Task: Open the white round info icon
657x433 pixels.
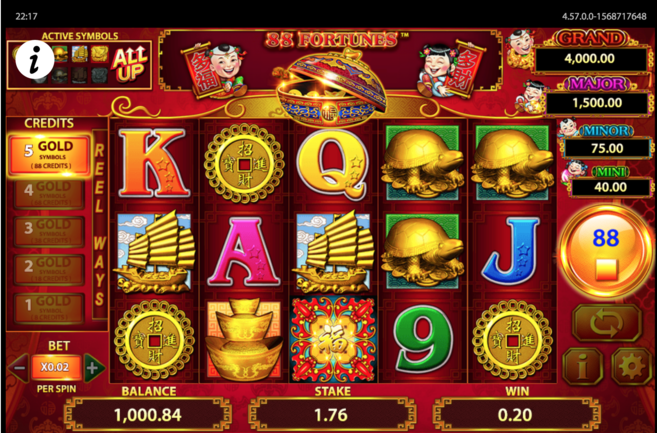Action: 35,60
